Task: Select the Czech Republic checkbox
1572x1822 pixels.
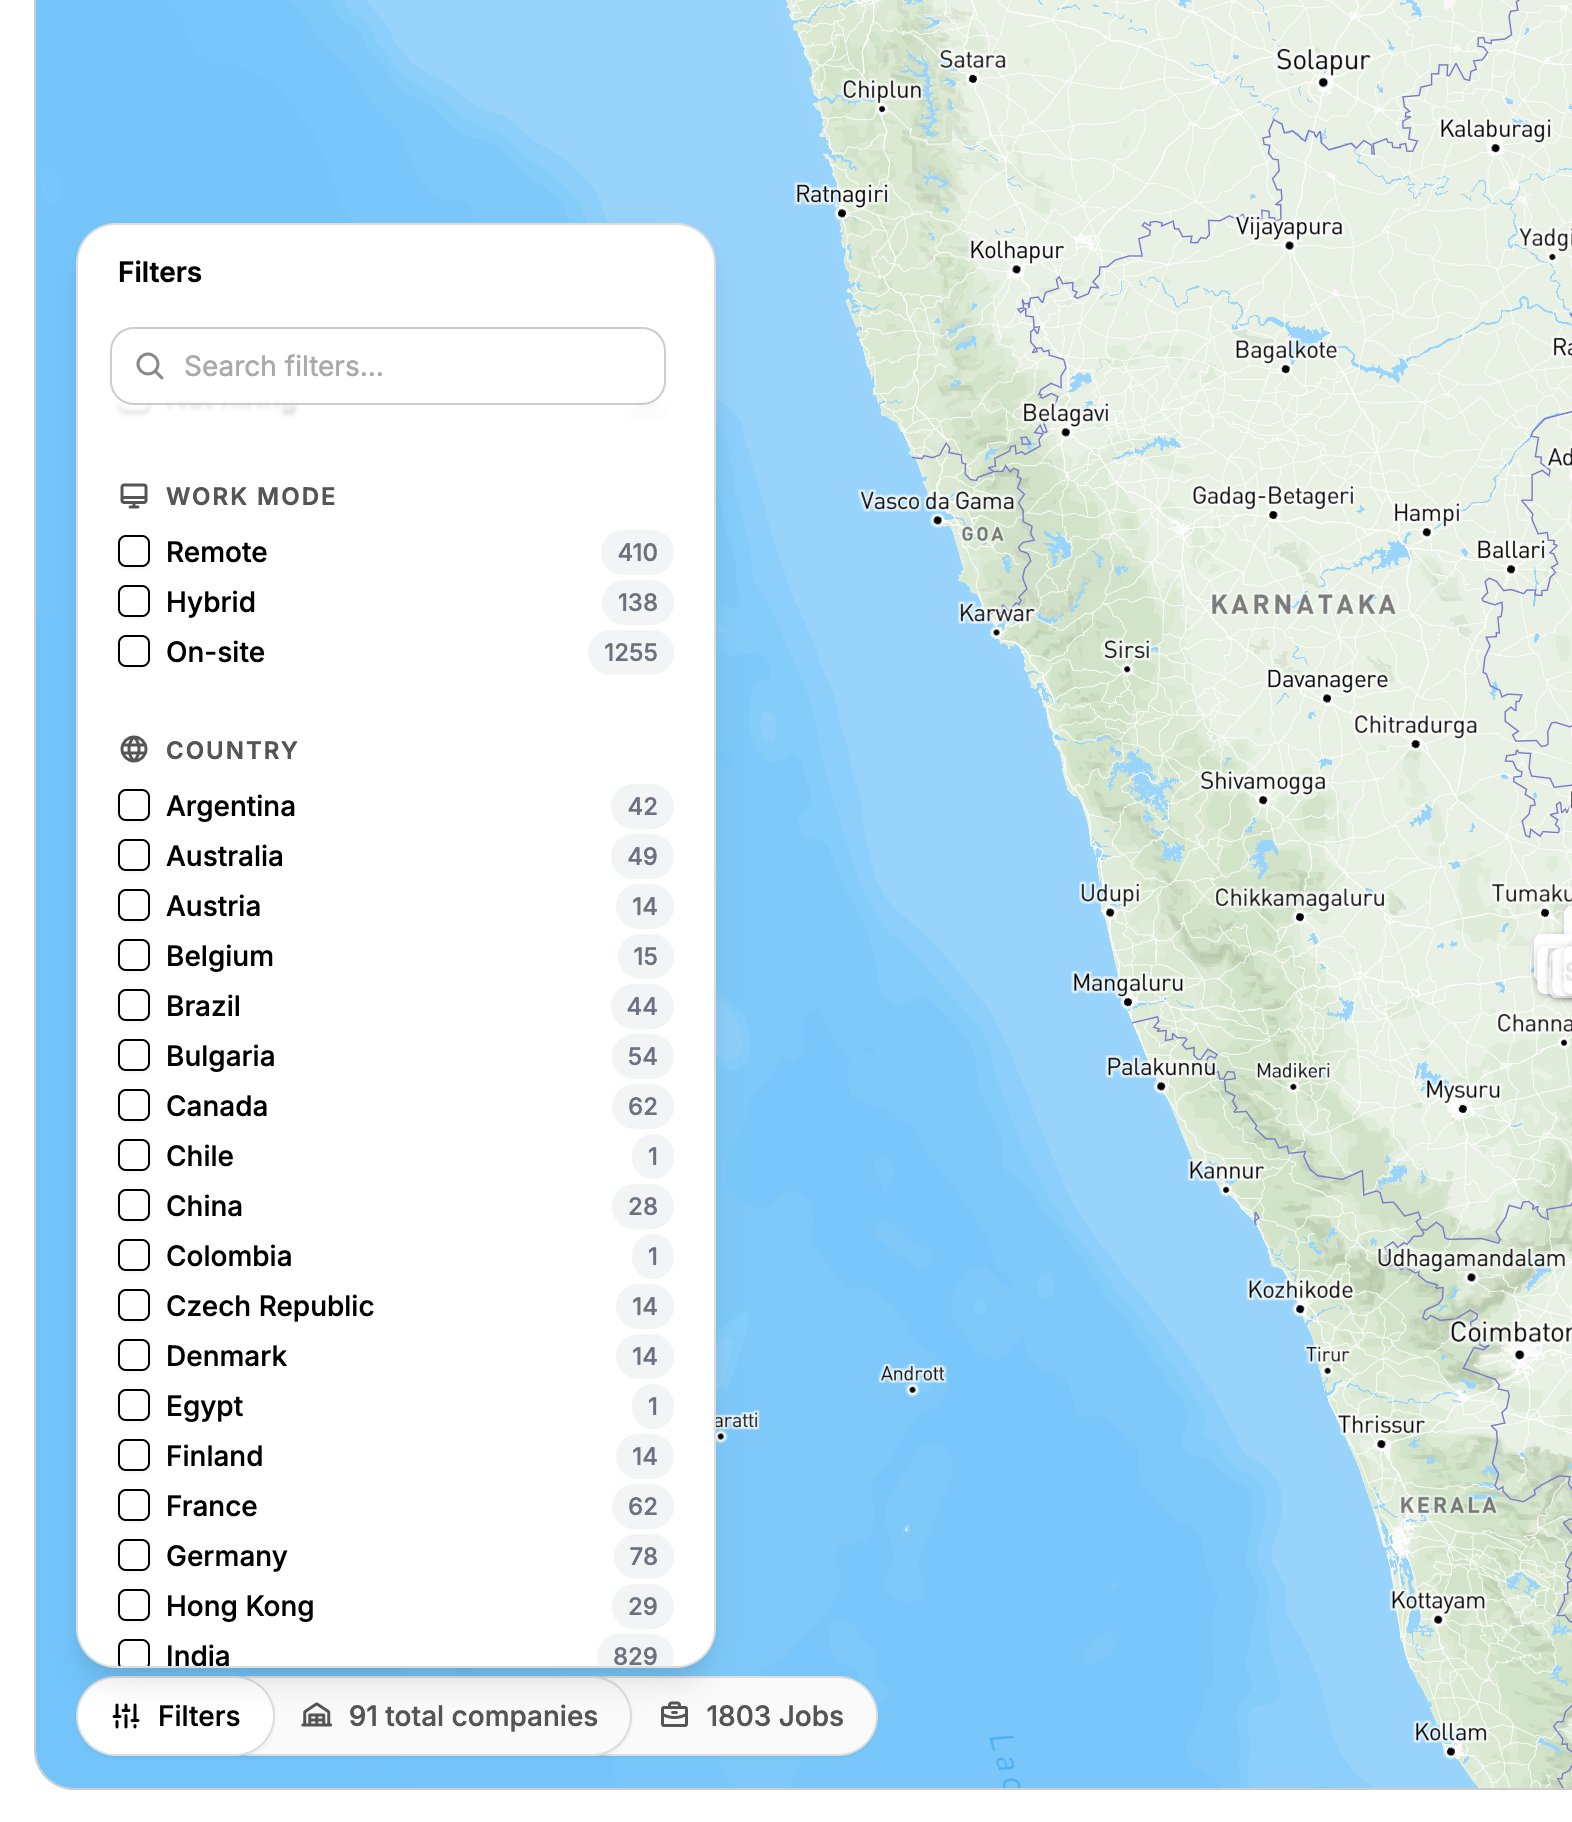Action: pyautogui.click(x=134, y=1306)
